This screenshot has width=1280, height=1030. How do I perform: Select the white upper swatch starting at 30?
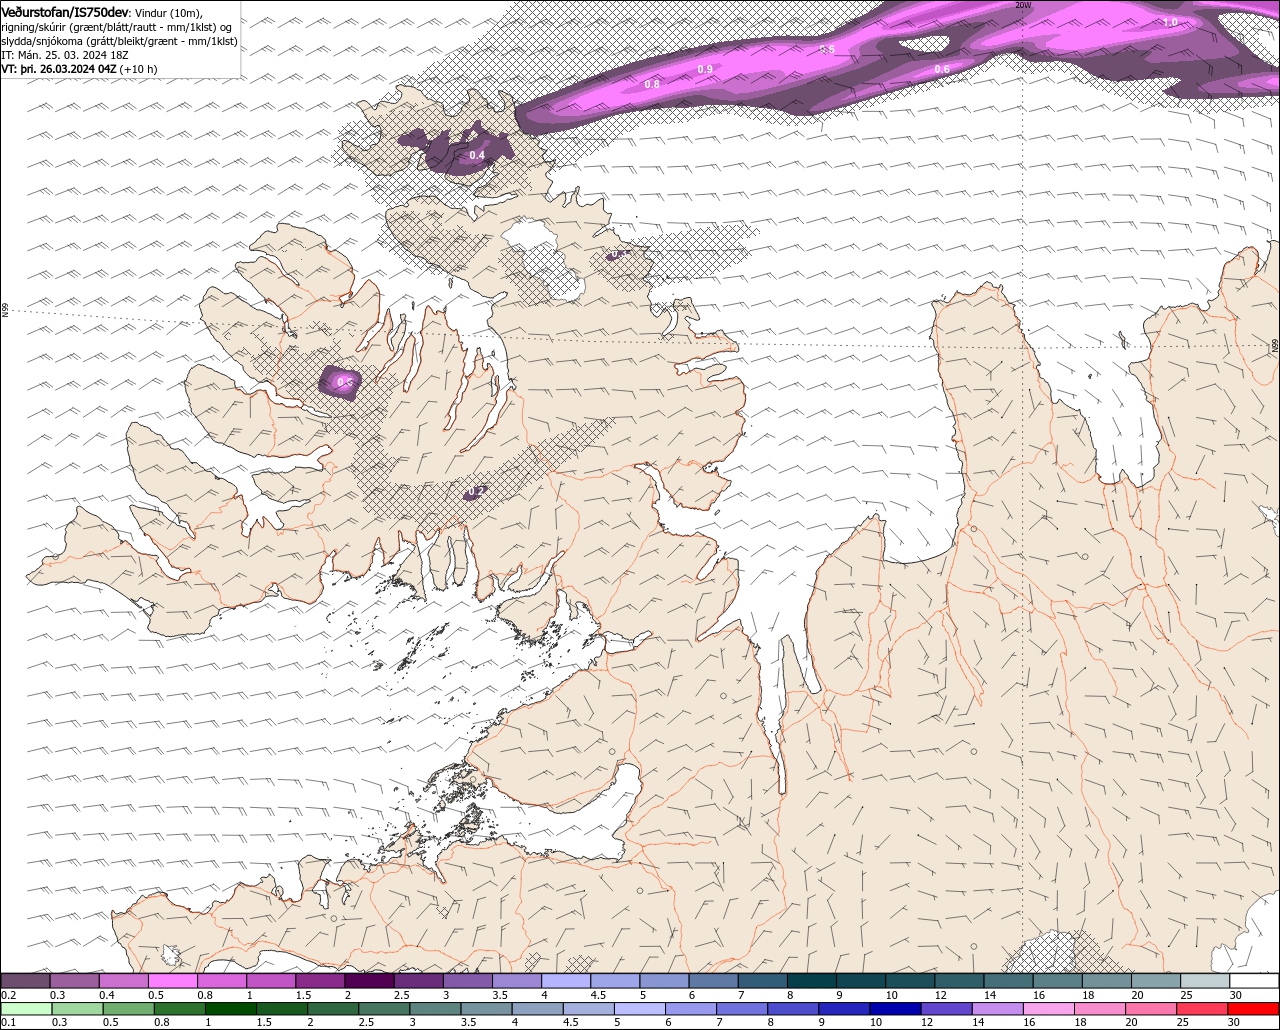[1254, 981]
